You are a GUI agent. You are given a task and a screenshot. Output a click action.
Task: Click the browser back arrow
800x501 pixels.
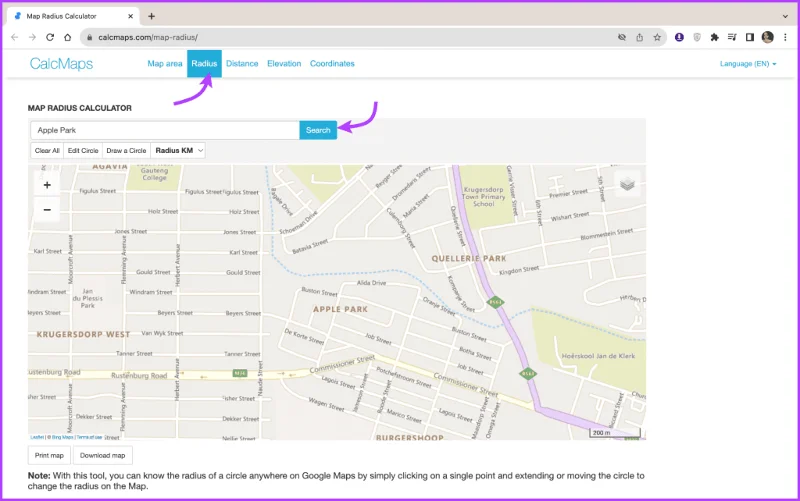coord(15,37)
